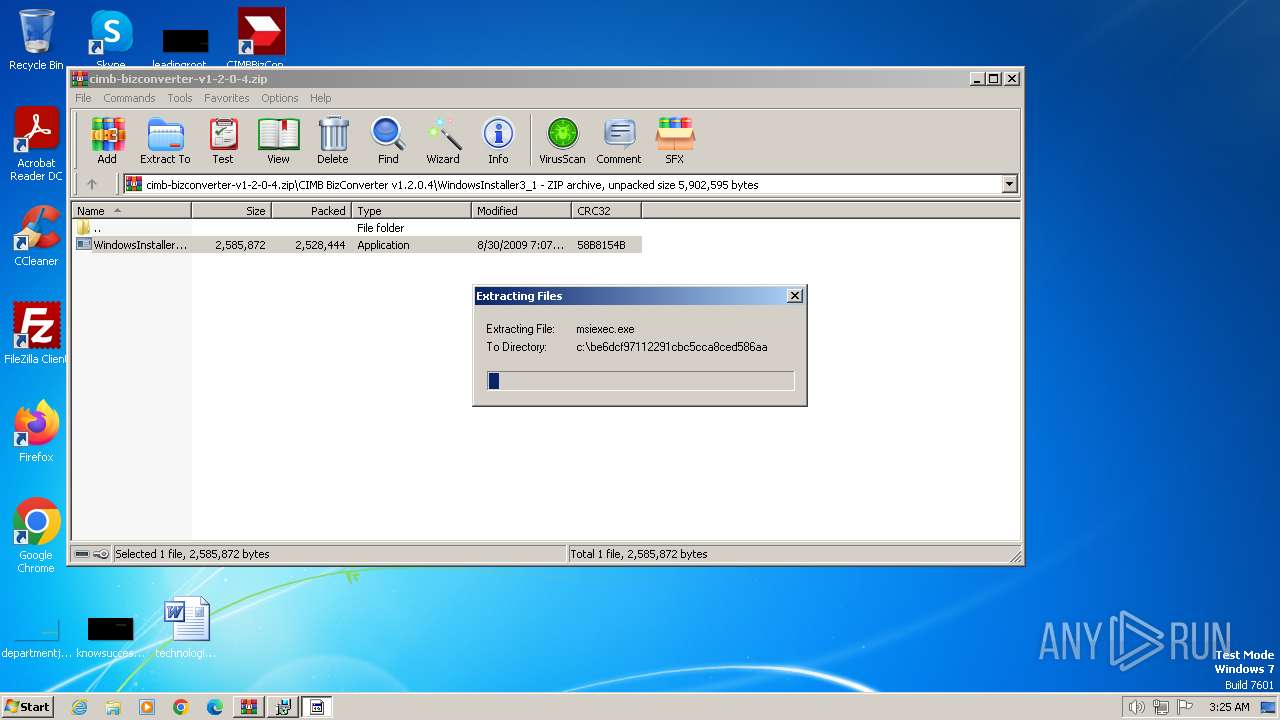The width and height of the screenshot is (1280, 720).
Task: Open Recycle Bin on desktop
Action: tap(36, 40)
